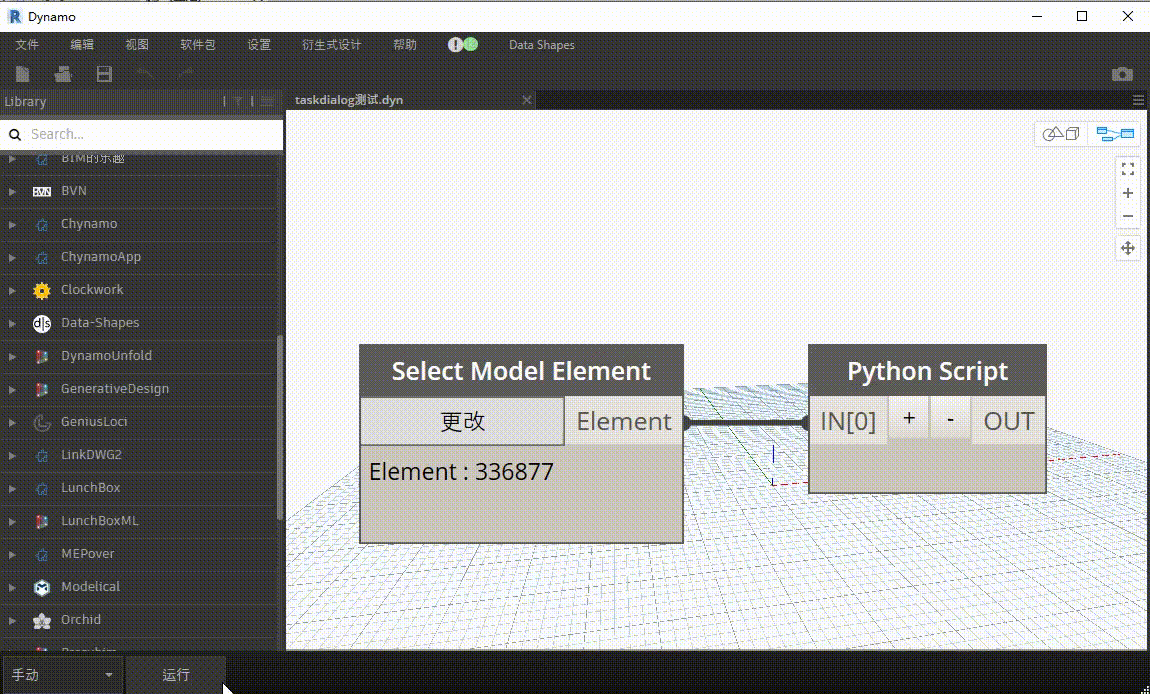Click the open file toolbar icon

point(63,73)
